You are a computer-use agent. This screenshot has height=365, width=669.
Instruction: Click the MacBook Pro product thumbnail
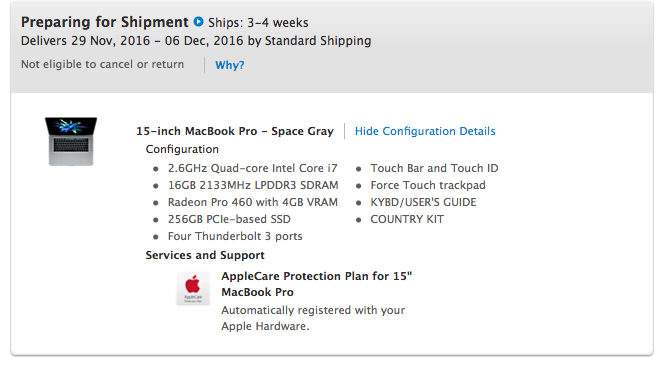(x=71, y=141)
